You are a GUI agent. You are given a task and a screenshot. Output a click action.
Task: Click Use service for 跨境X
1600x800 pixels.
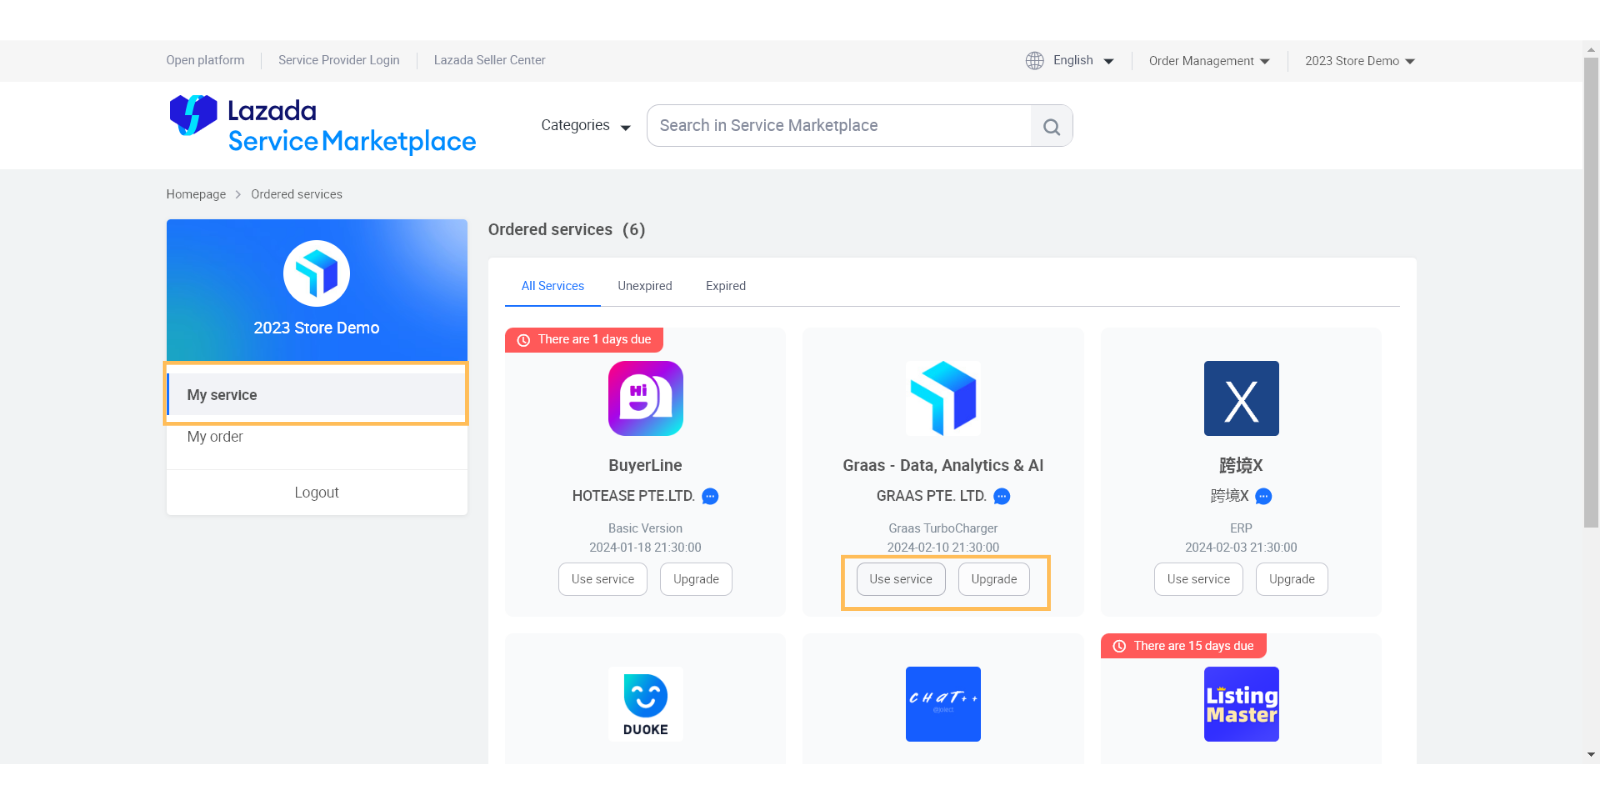pyautogui.click(x=1199, y=579)
